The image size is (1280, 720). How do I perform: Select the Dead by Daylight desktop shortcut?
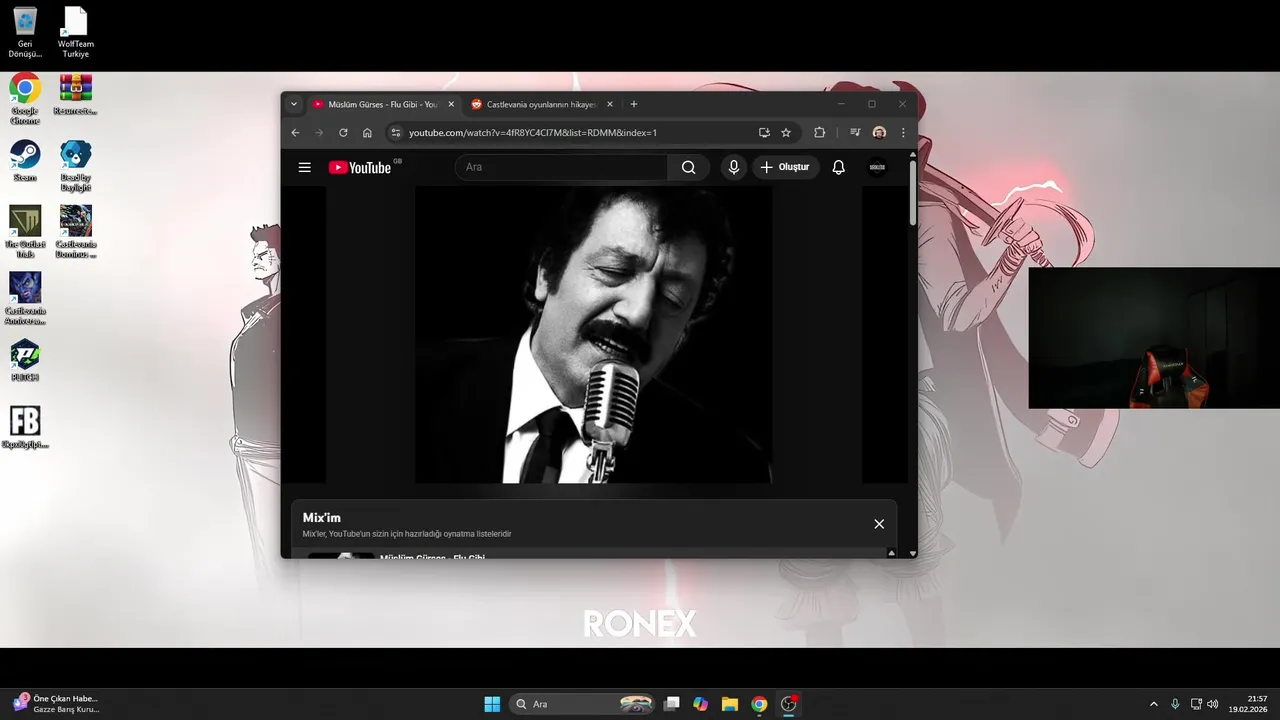tap(75, 166)
